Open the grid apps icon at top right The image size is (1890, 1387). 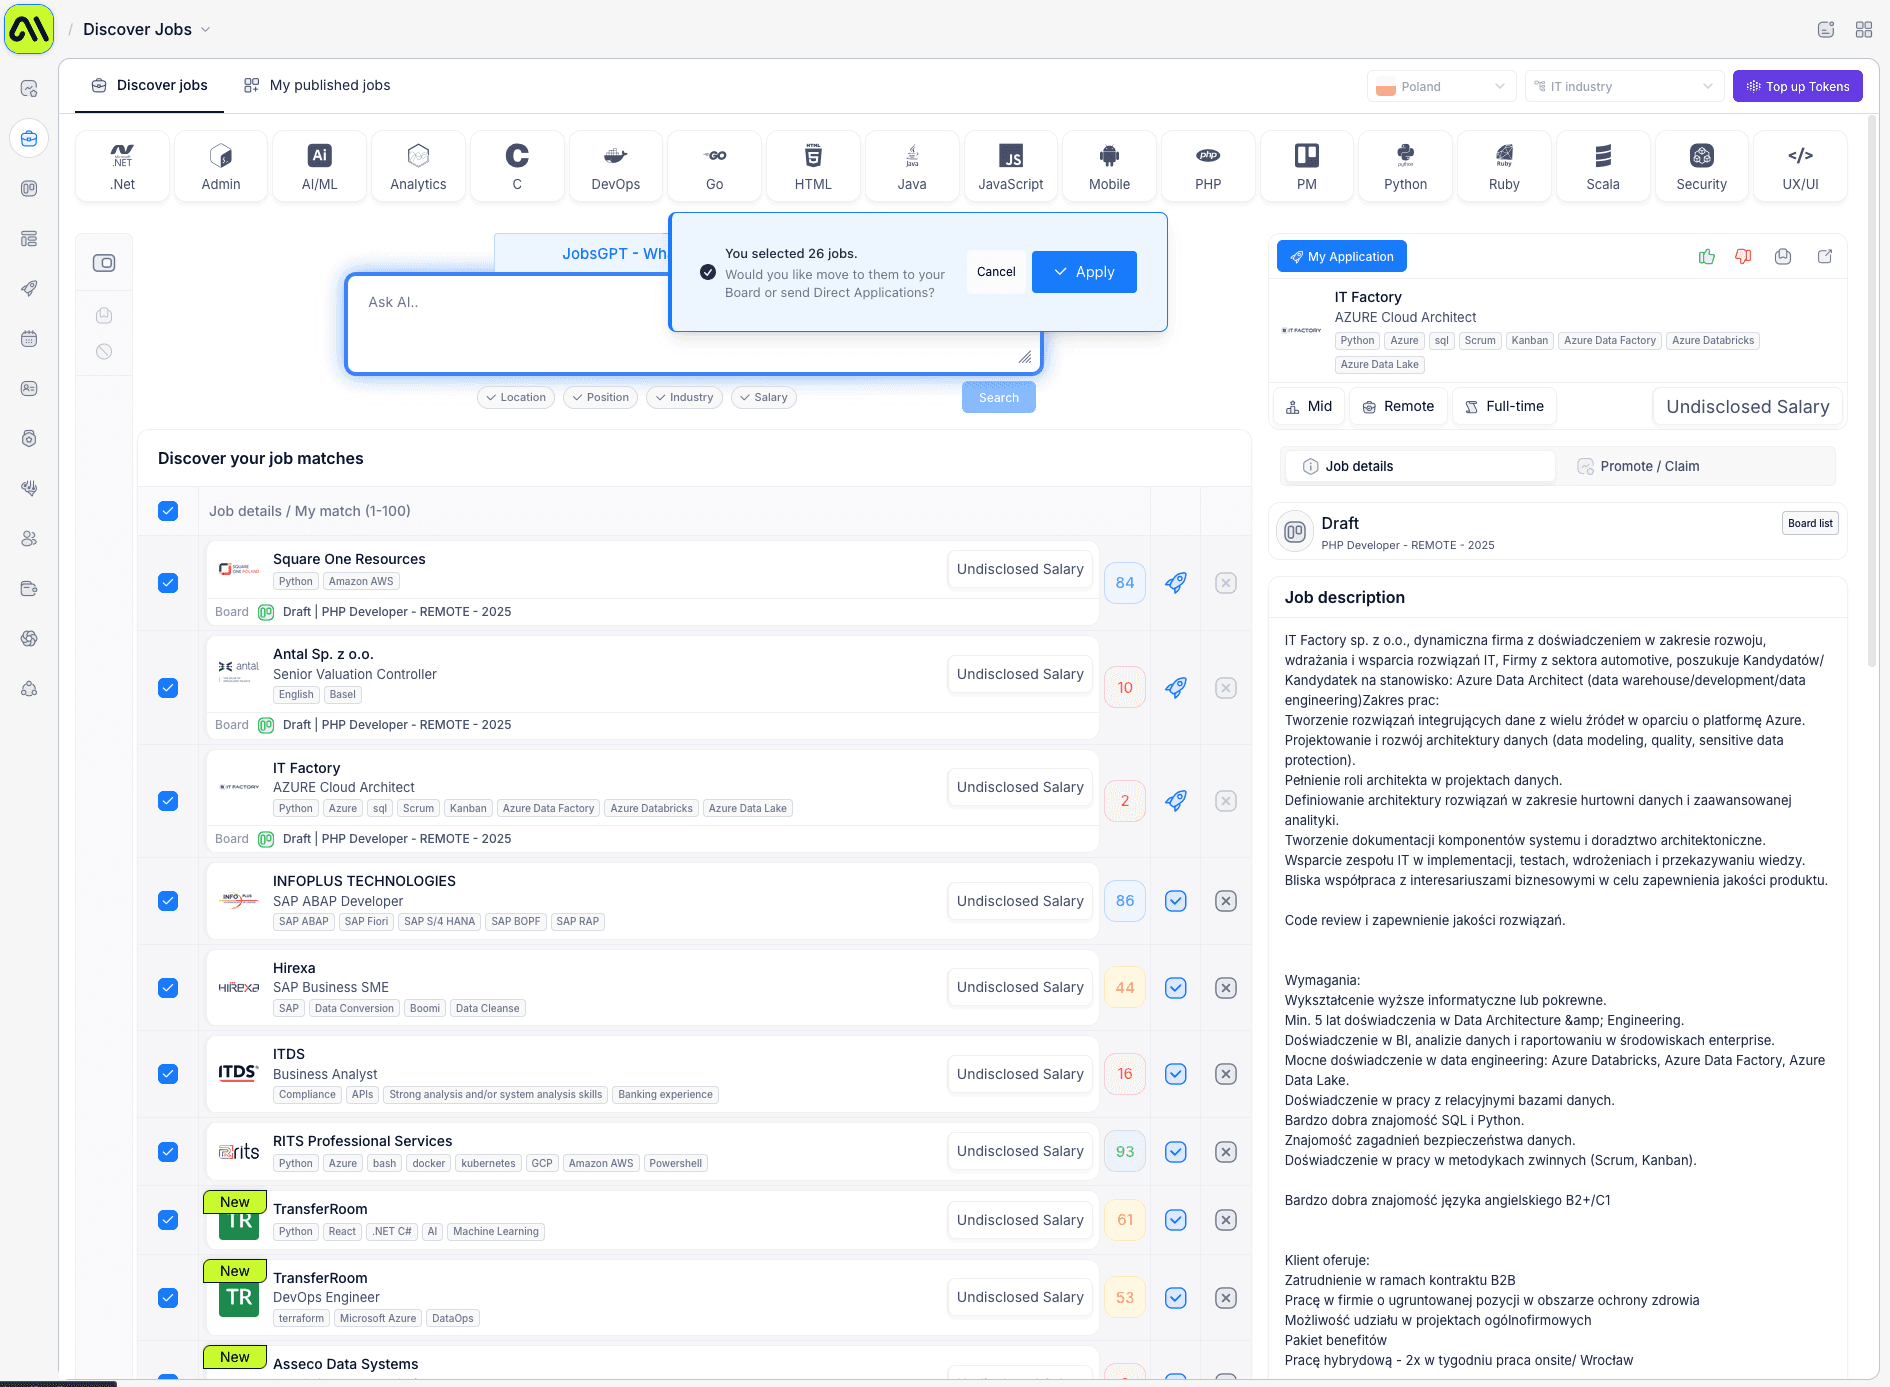click(1864, 30)
